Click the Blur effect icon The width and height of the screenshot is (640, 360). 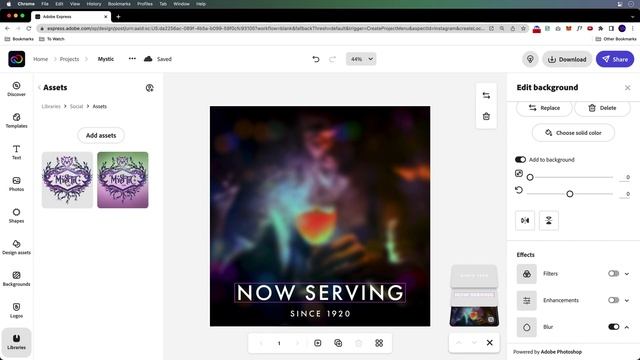[x=527, y=327]
